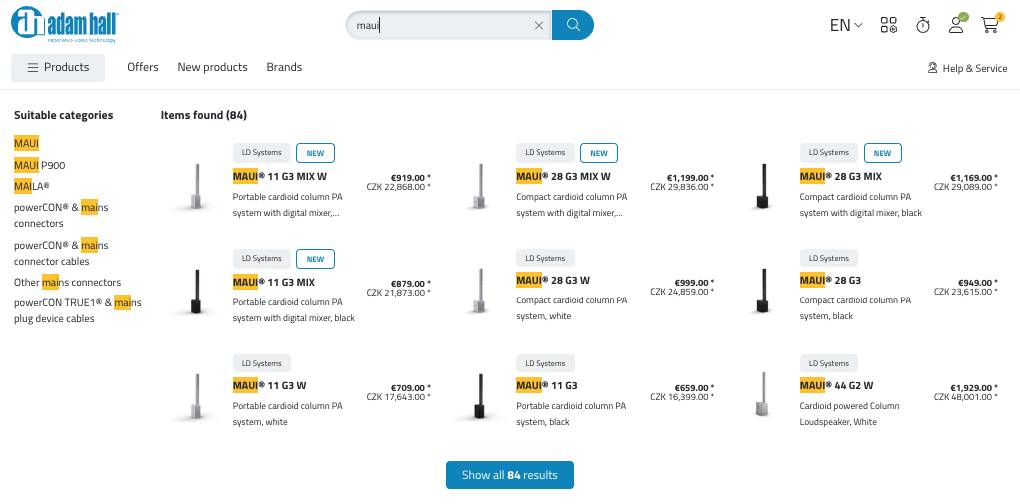The height and width of the screenshot is (504, 1020).
Task: Open the Brands menu item
Action: tap(284, 67)
